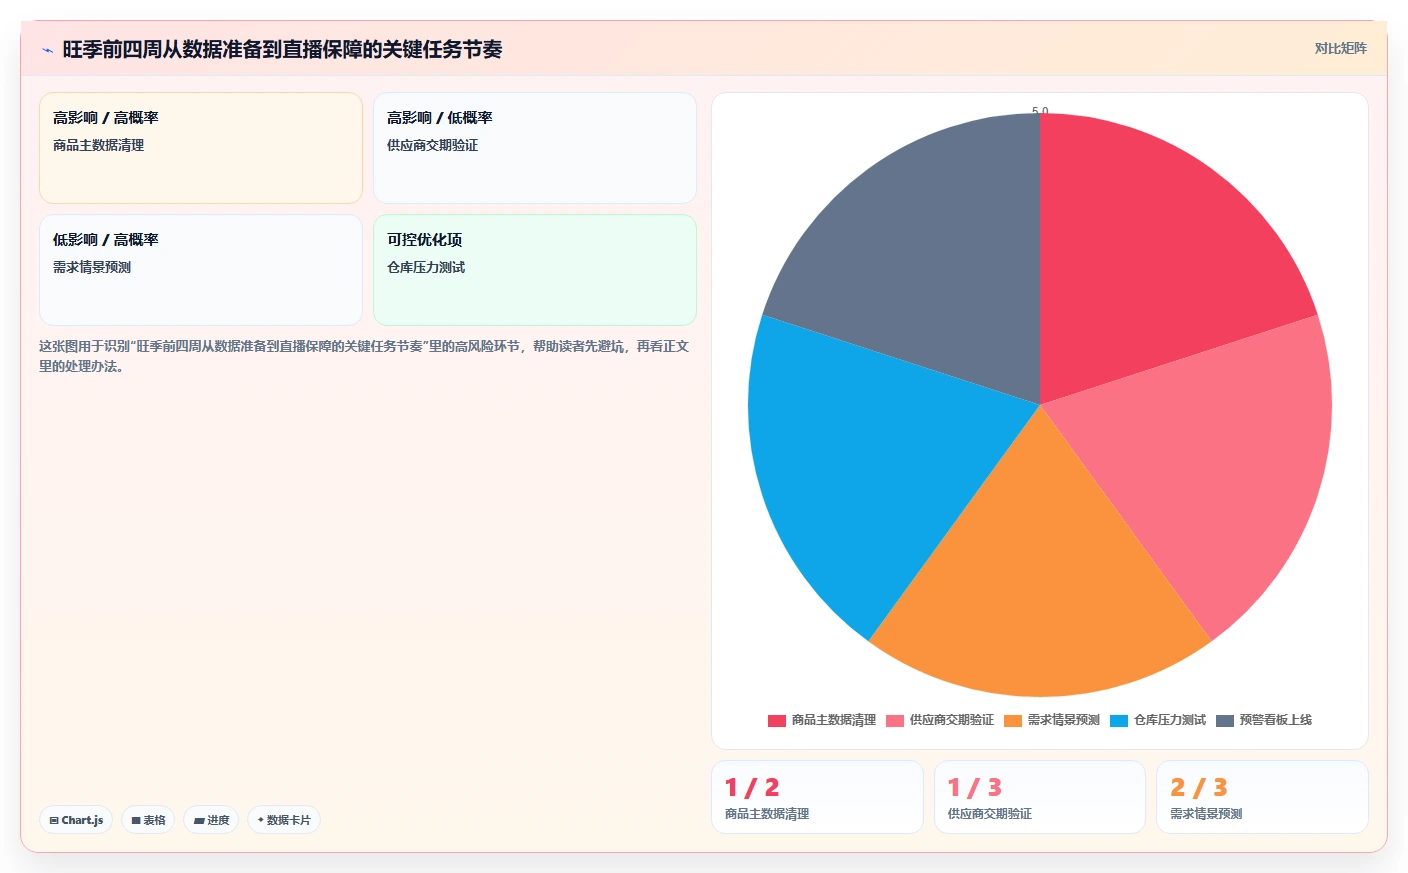Click the 进度 tag chip
The width and height of the screenshot is (1408, 873).
211,820
